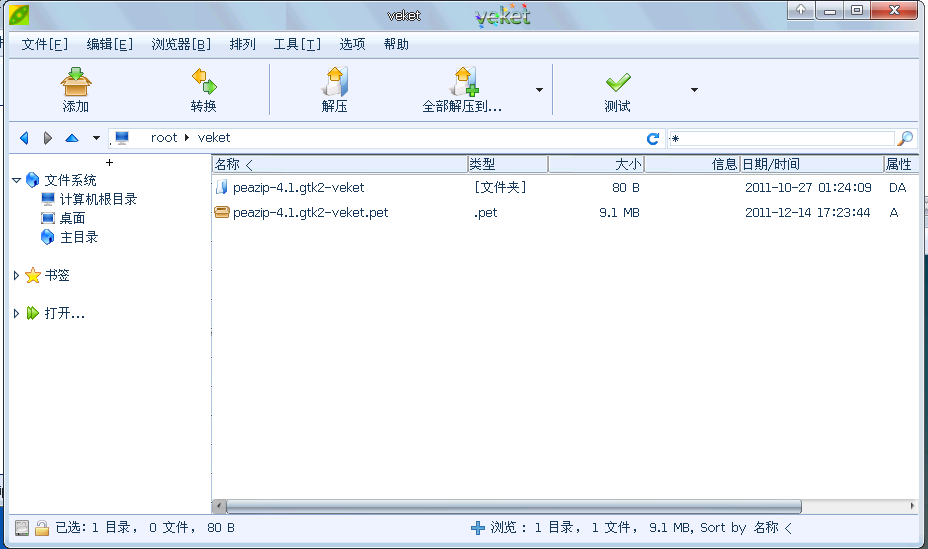
Task: Click the Sort by 名称 status text
Action: point(746,527)
